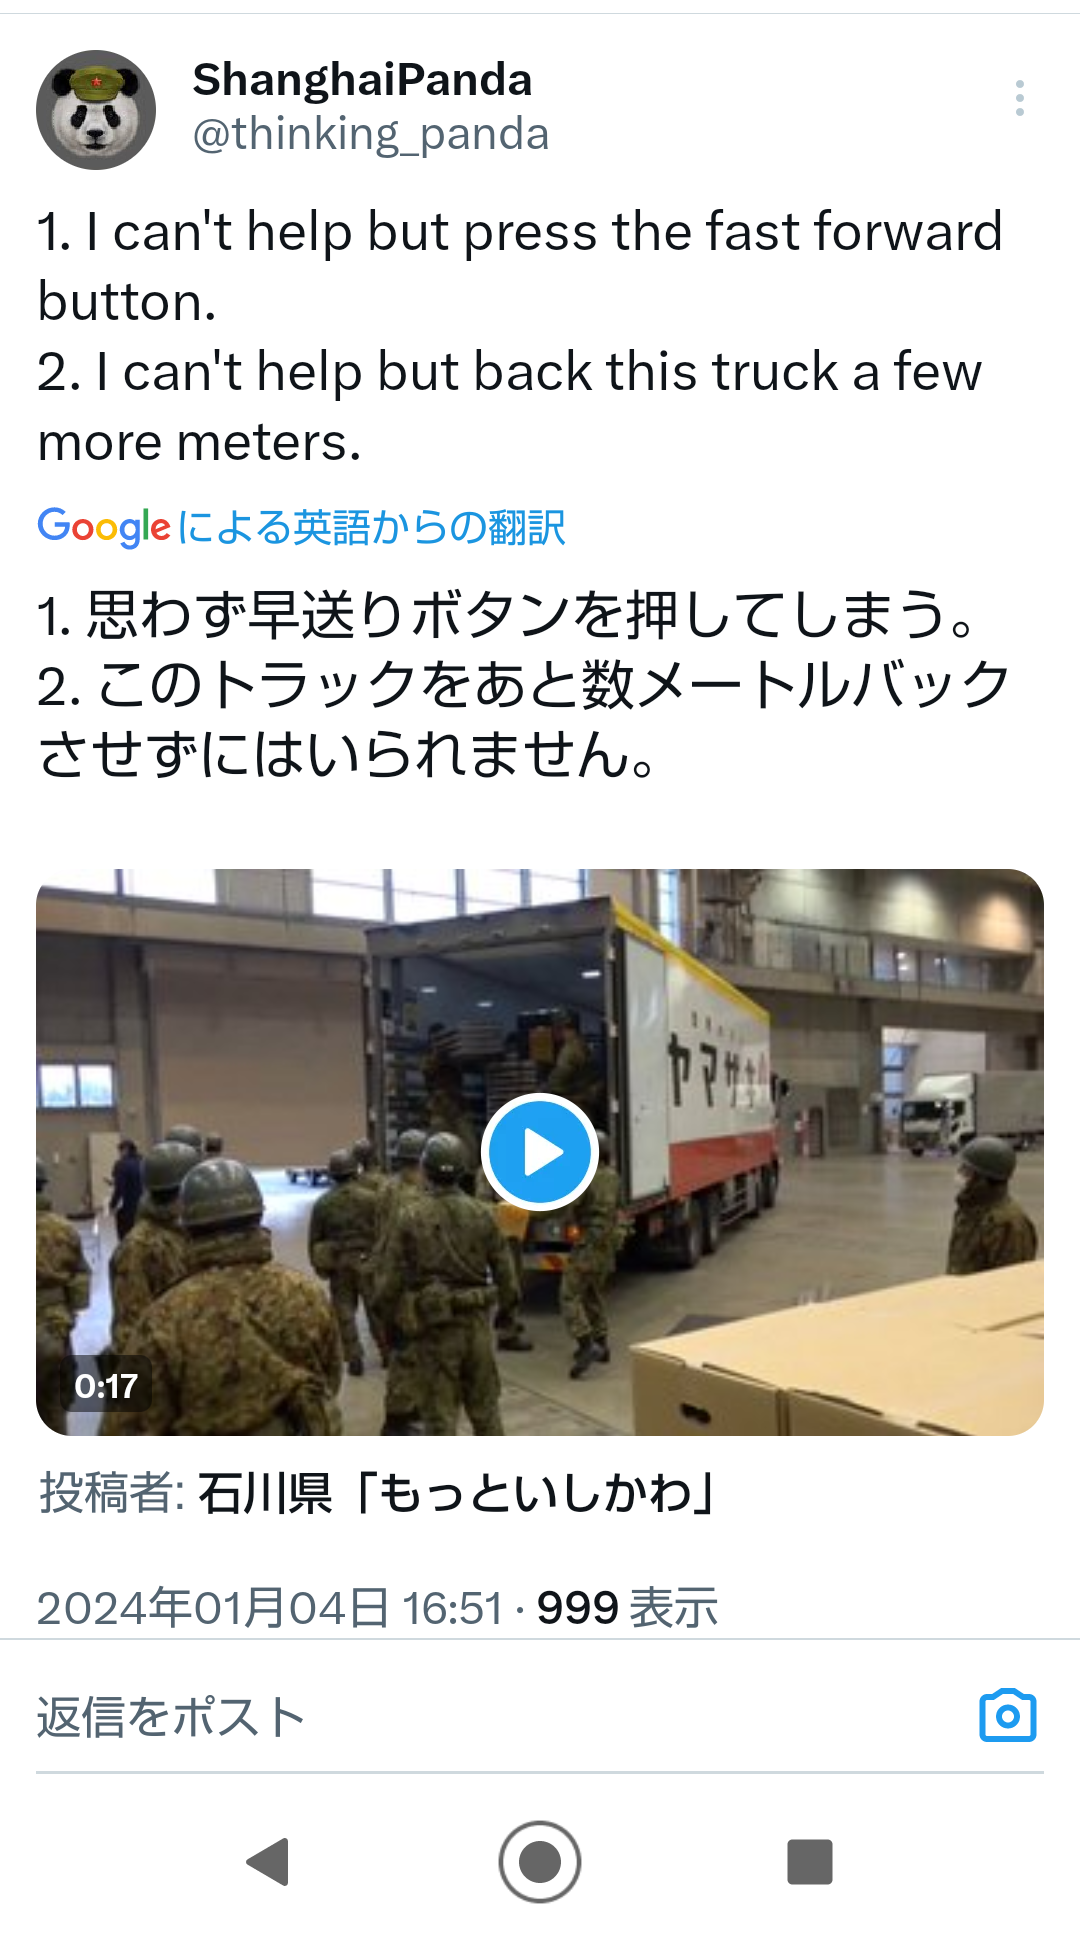Tap the Android home circle button
This screenshot has height=1934, width=1080.
pyautogui.click(x=540, y=1862)
